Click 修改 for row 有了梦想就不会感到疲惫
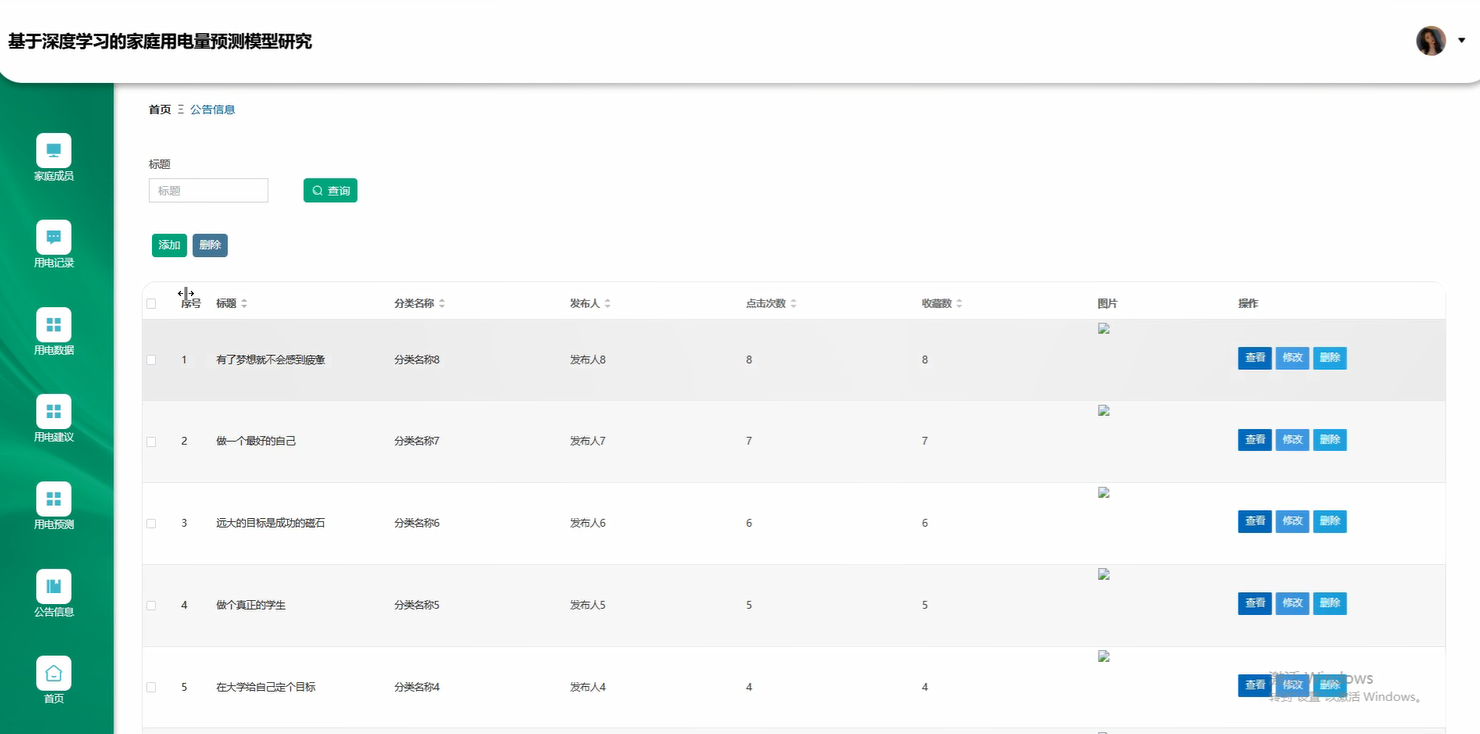1480x734 pixels. point(1292,358)
